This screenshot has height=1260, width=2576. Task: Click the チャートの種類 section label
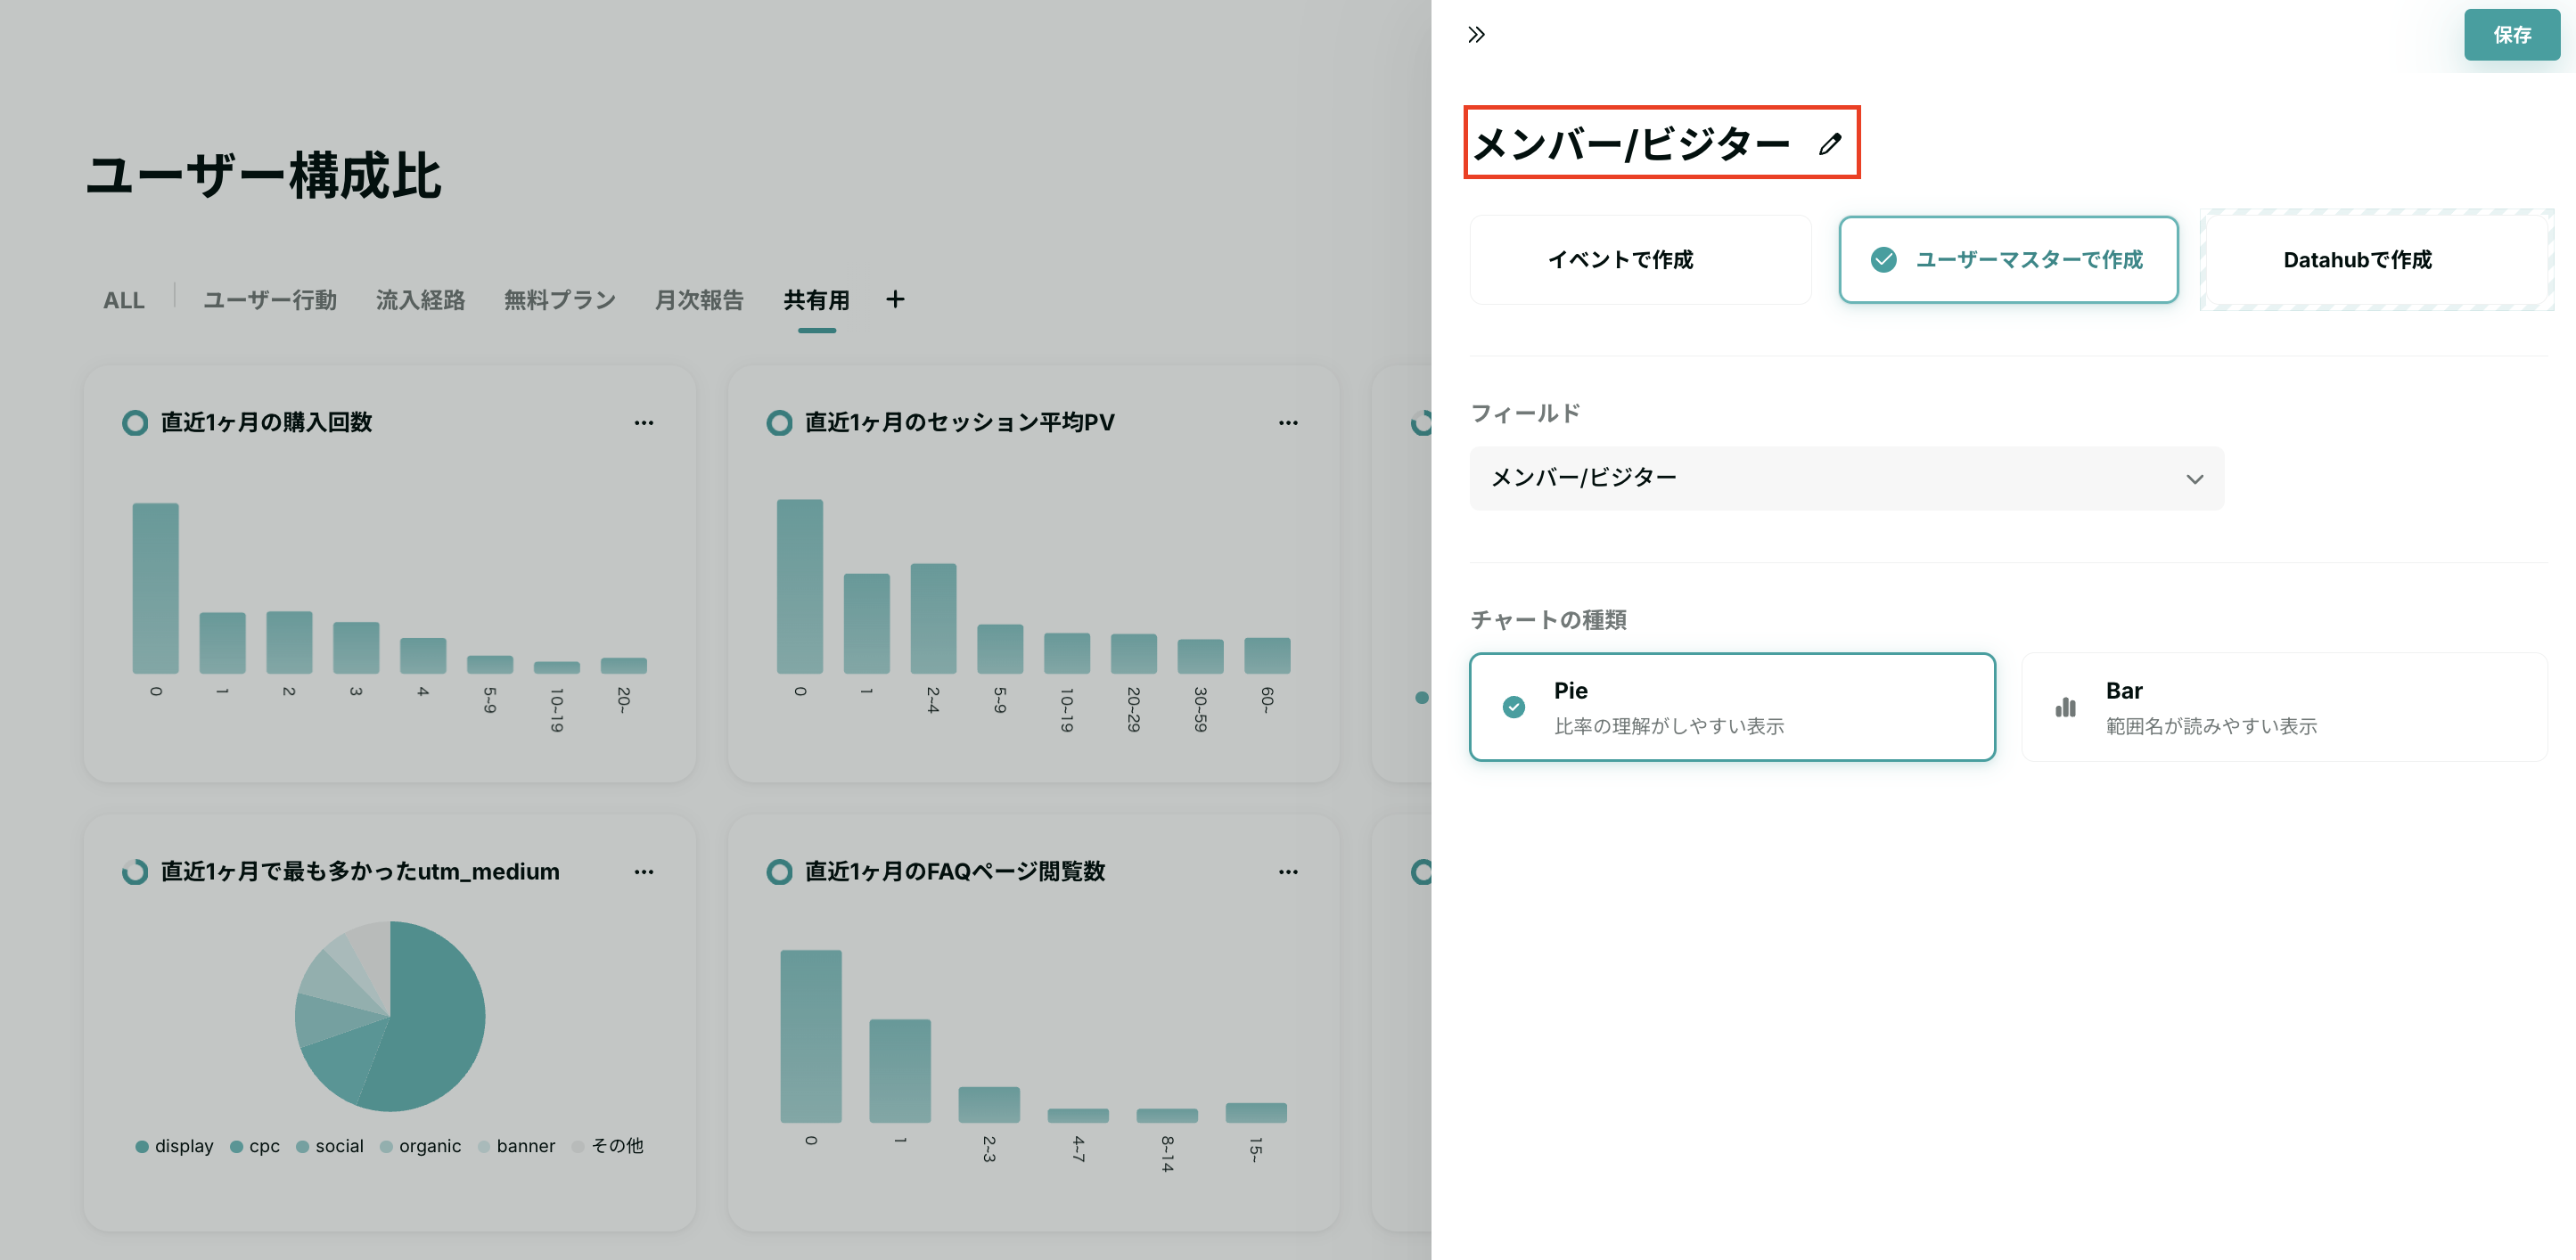1548,620
